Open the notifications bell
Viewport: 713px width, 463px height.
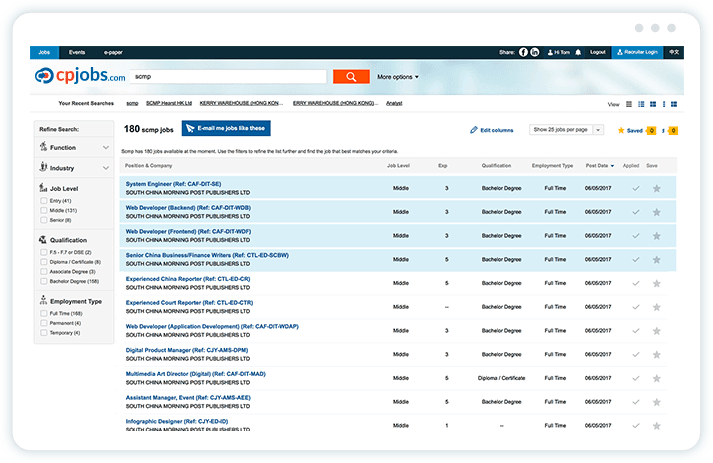tap(578, 52)
